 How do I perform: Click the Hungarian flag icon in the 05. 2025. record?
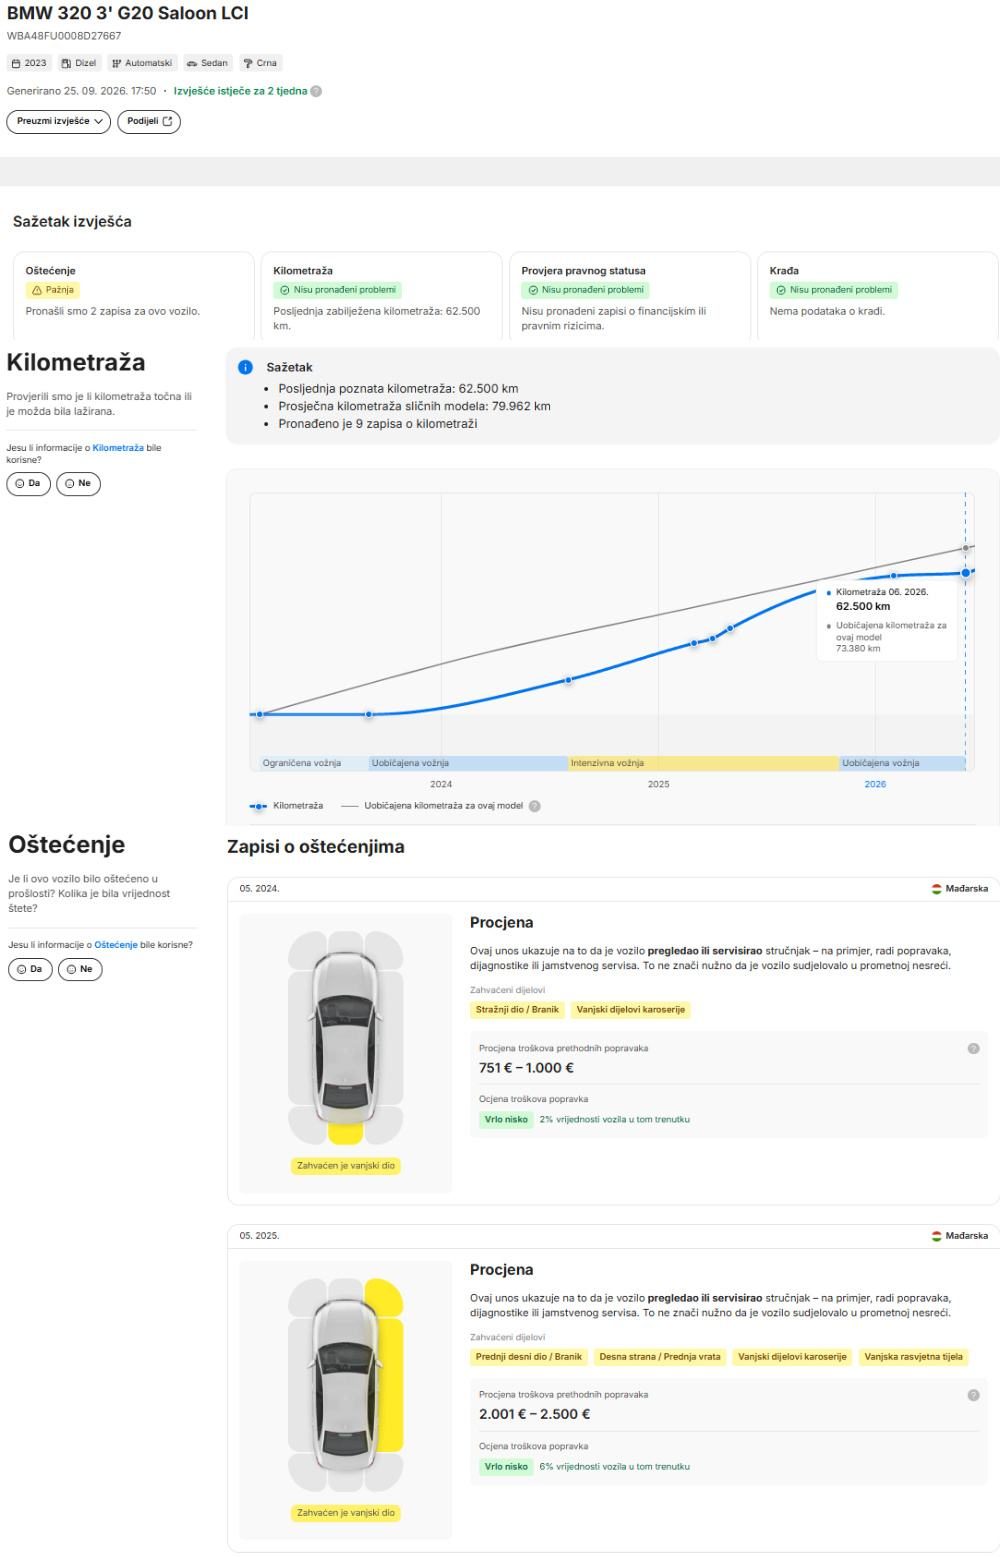(937, 1235)
